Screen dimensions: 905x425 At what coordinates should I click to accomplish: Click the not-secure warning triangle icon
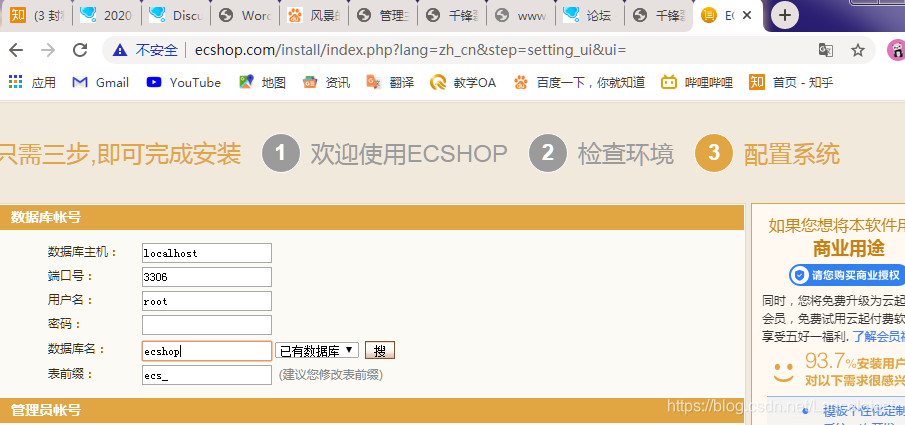[119, 50]
